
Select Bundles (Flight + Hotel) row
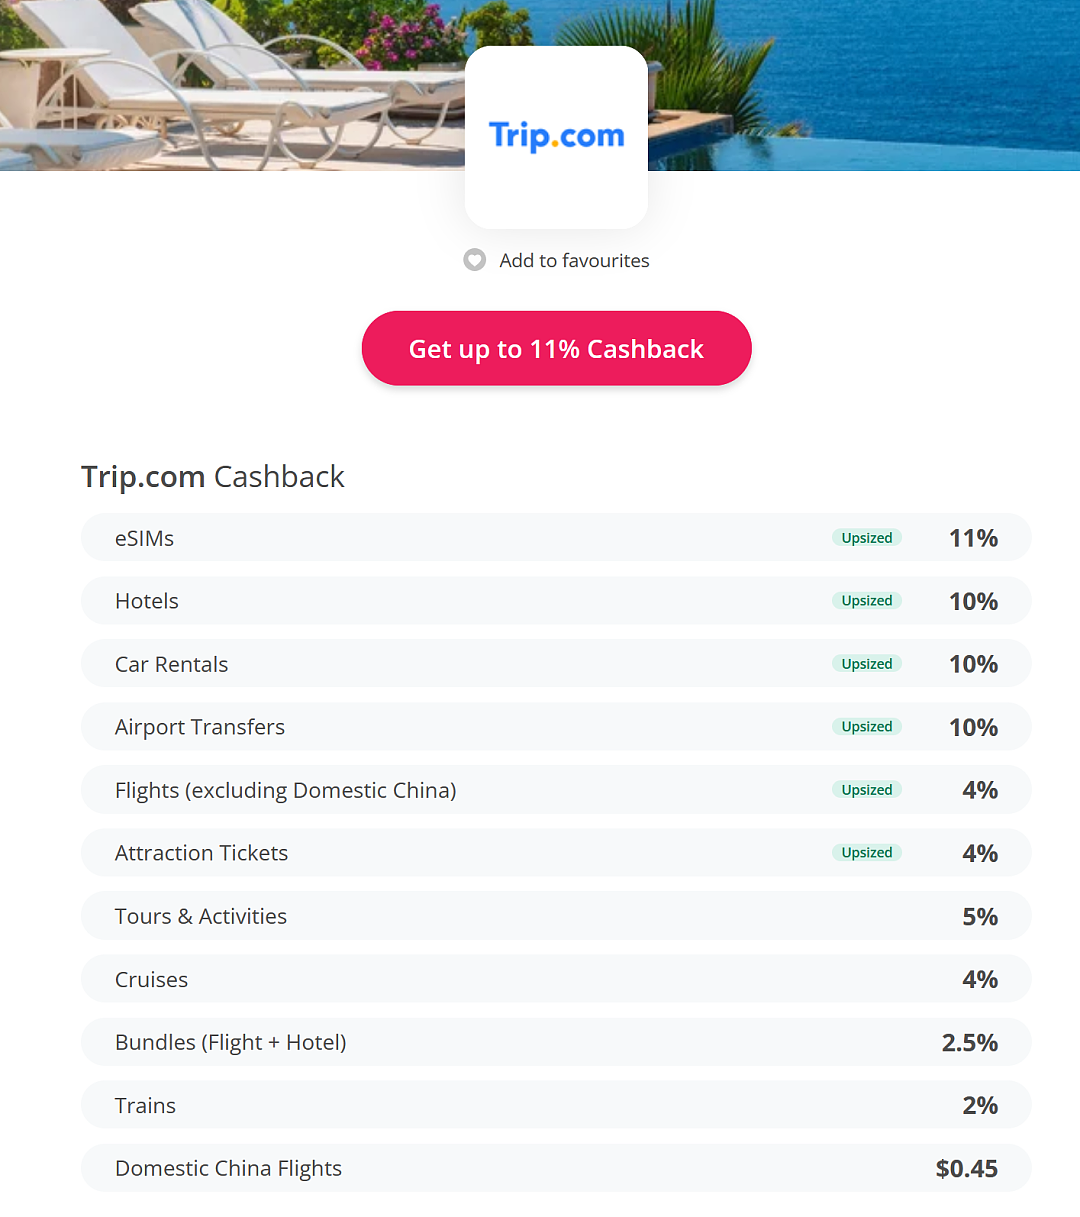pyautogui.click(x=556, y=1042)
